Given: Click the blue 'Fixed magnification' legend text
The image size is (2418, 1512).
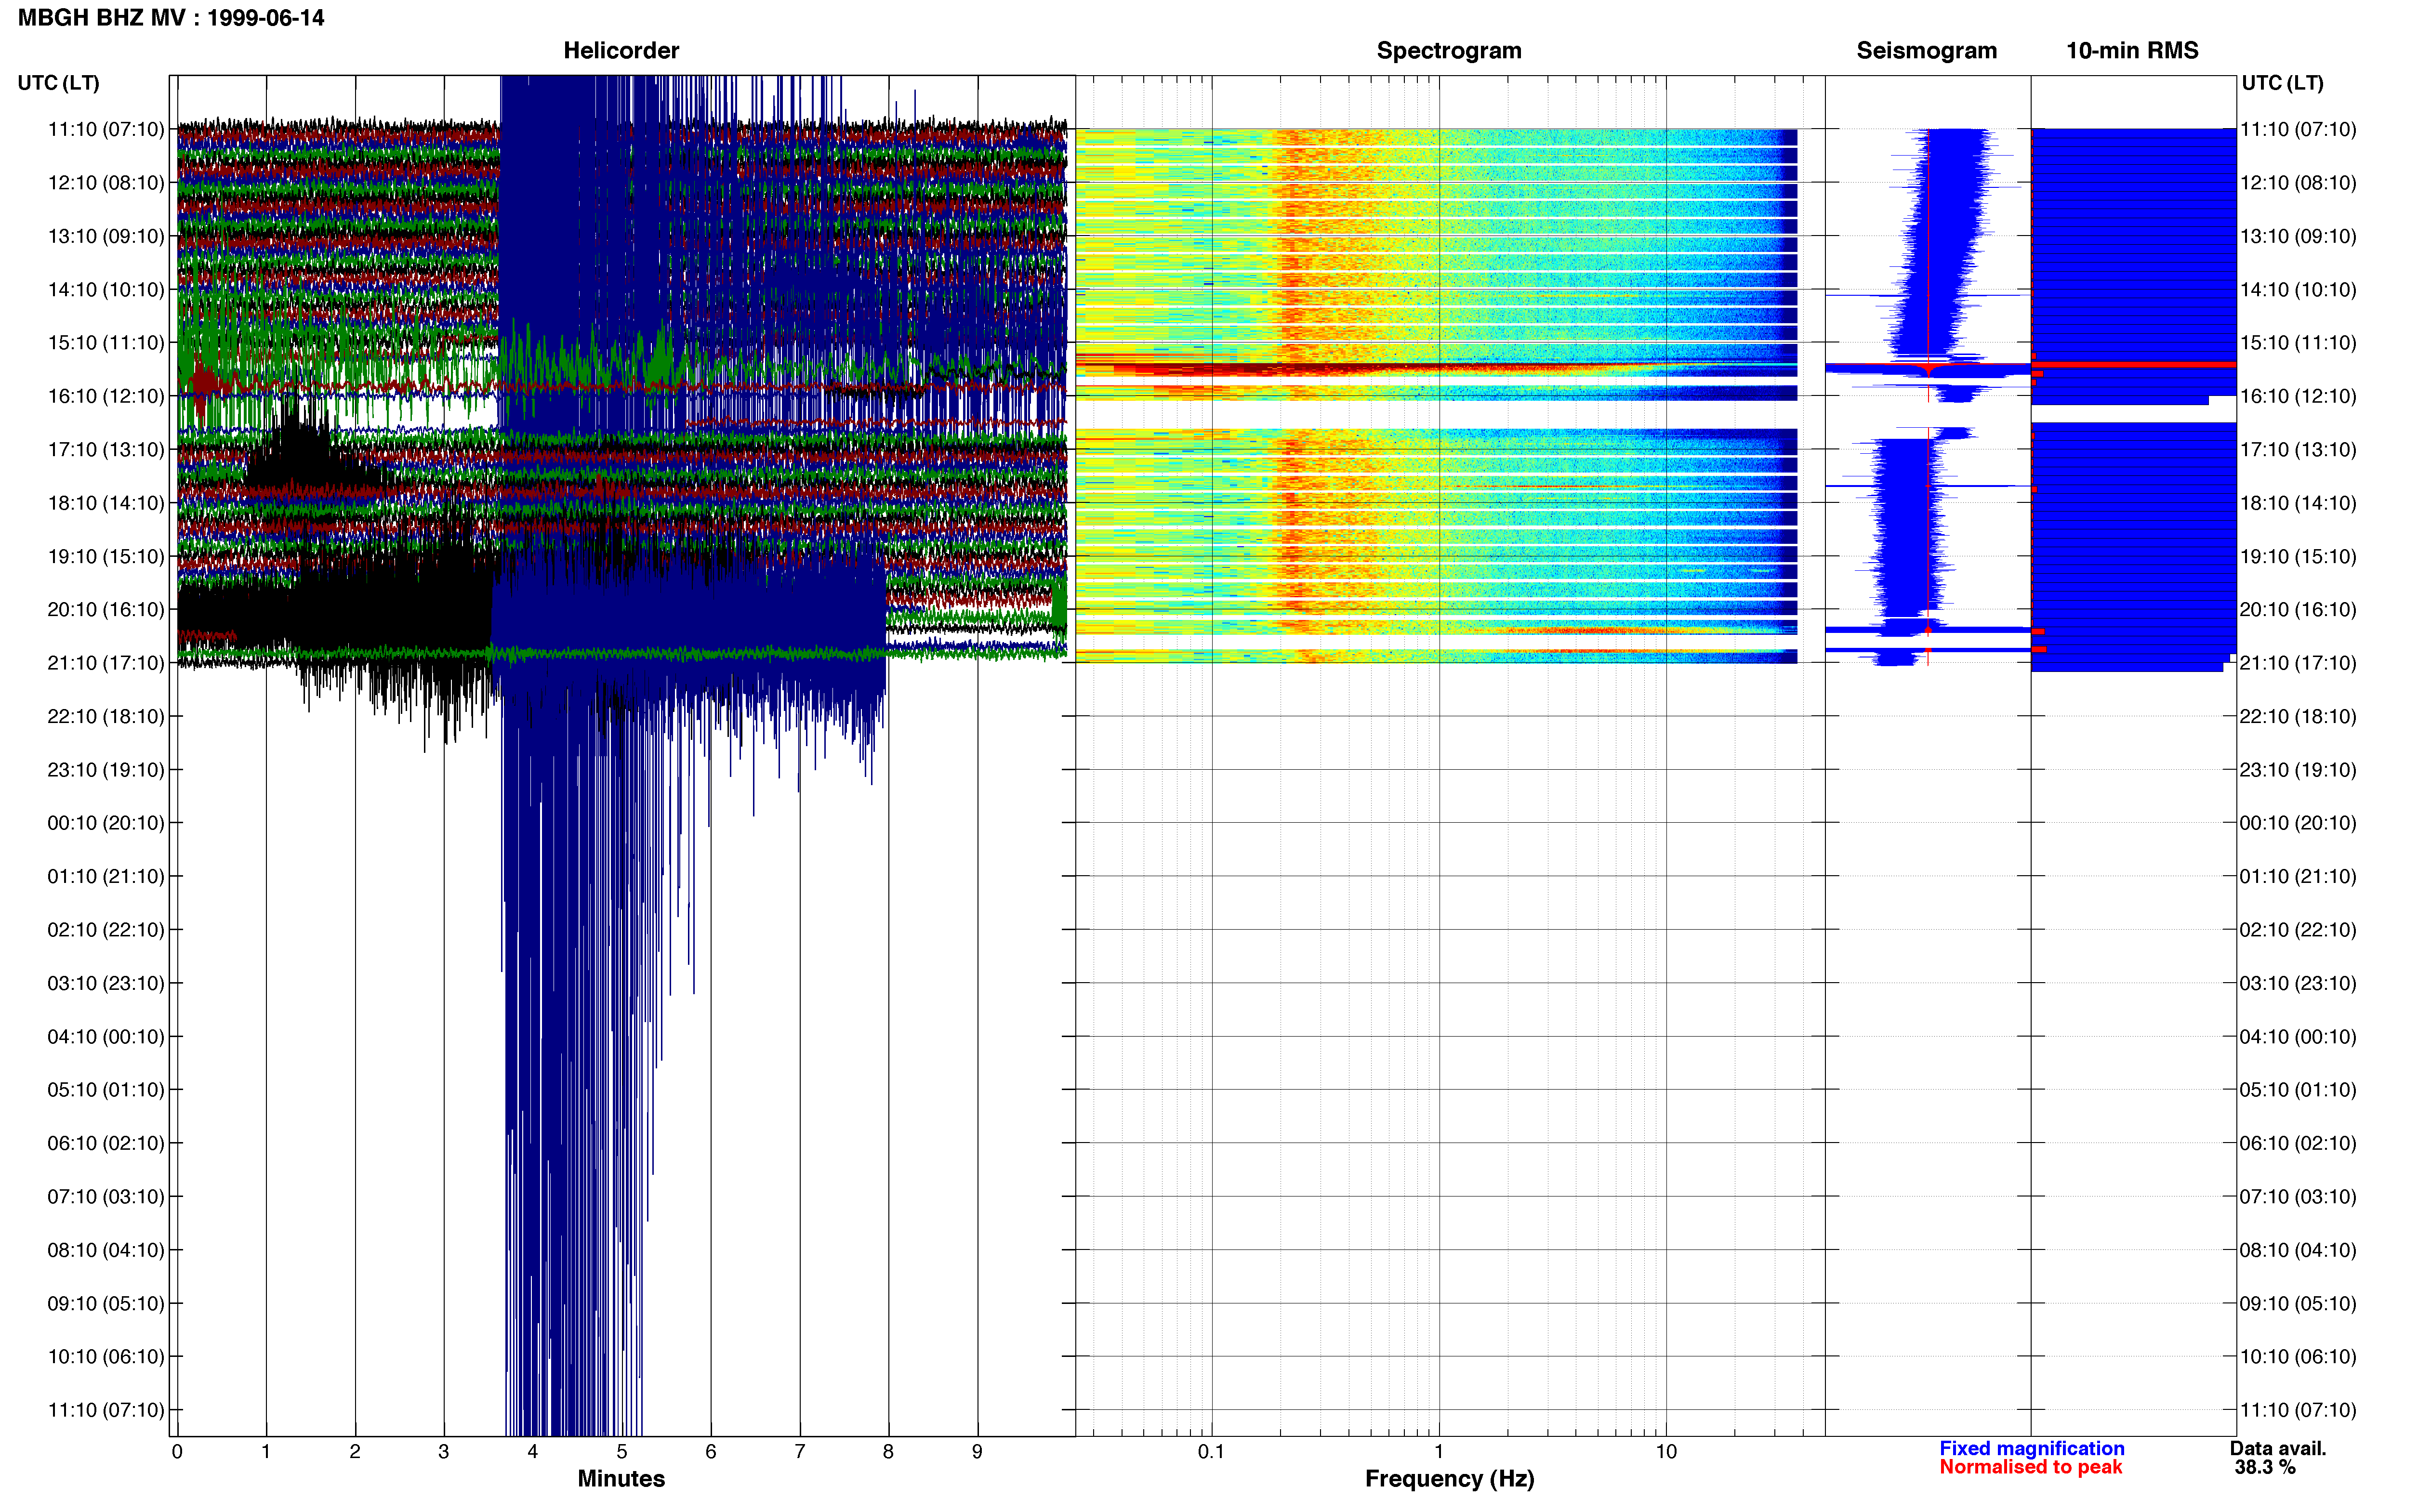Looking at the screenshot, I should tap(2032, 1448).
